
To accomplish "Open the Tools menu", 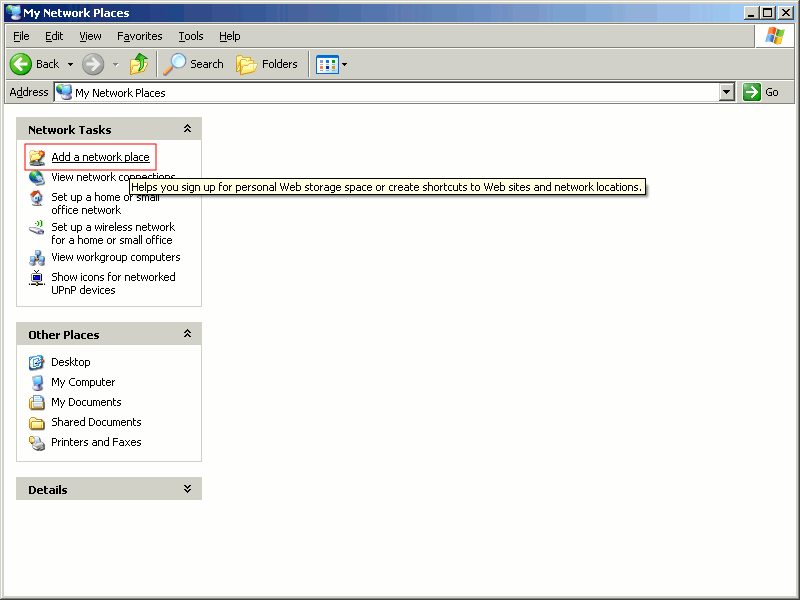I will pos(191,36).
